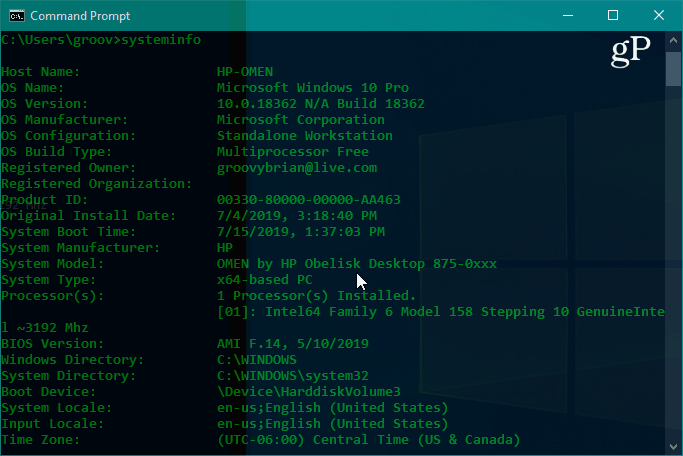Click original install date 7/4/2019 value
The width and height of the screenshot is (683, 456).
297,216
